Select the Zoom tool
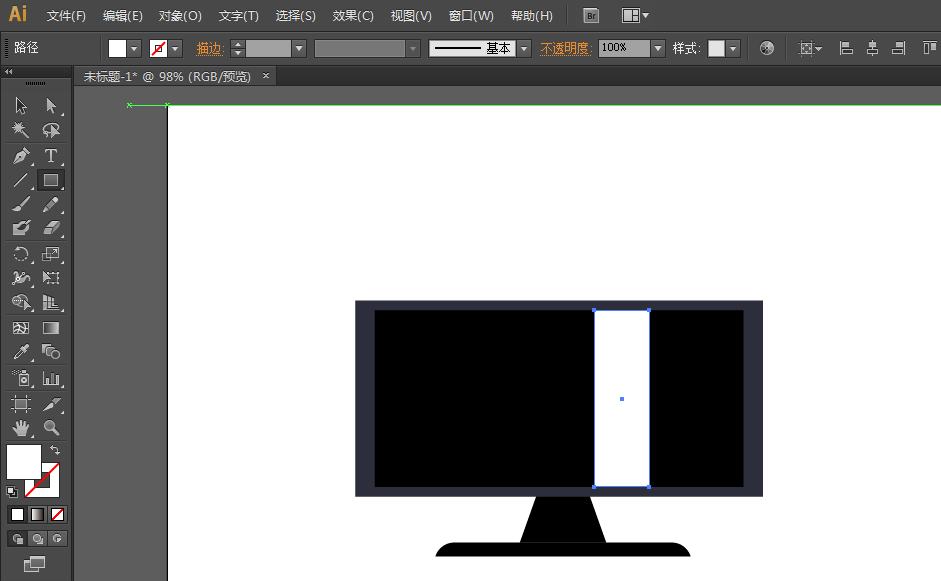 pyautogui.click(x=50, y=426)
